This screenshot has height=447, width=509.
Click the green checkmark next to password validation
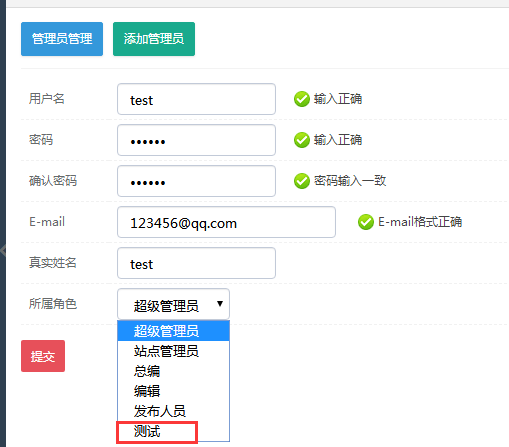click(302, 140)
